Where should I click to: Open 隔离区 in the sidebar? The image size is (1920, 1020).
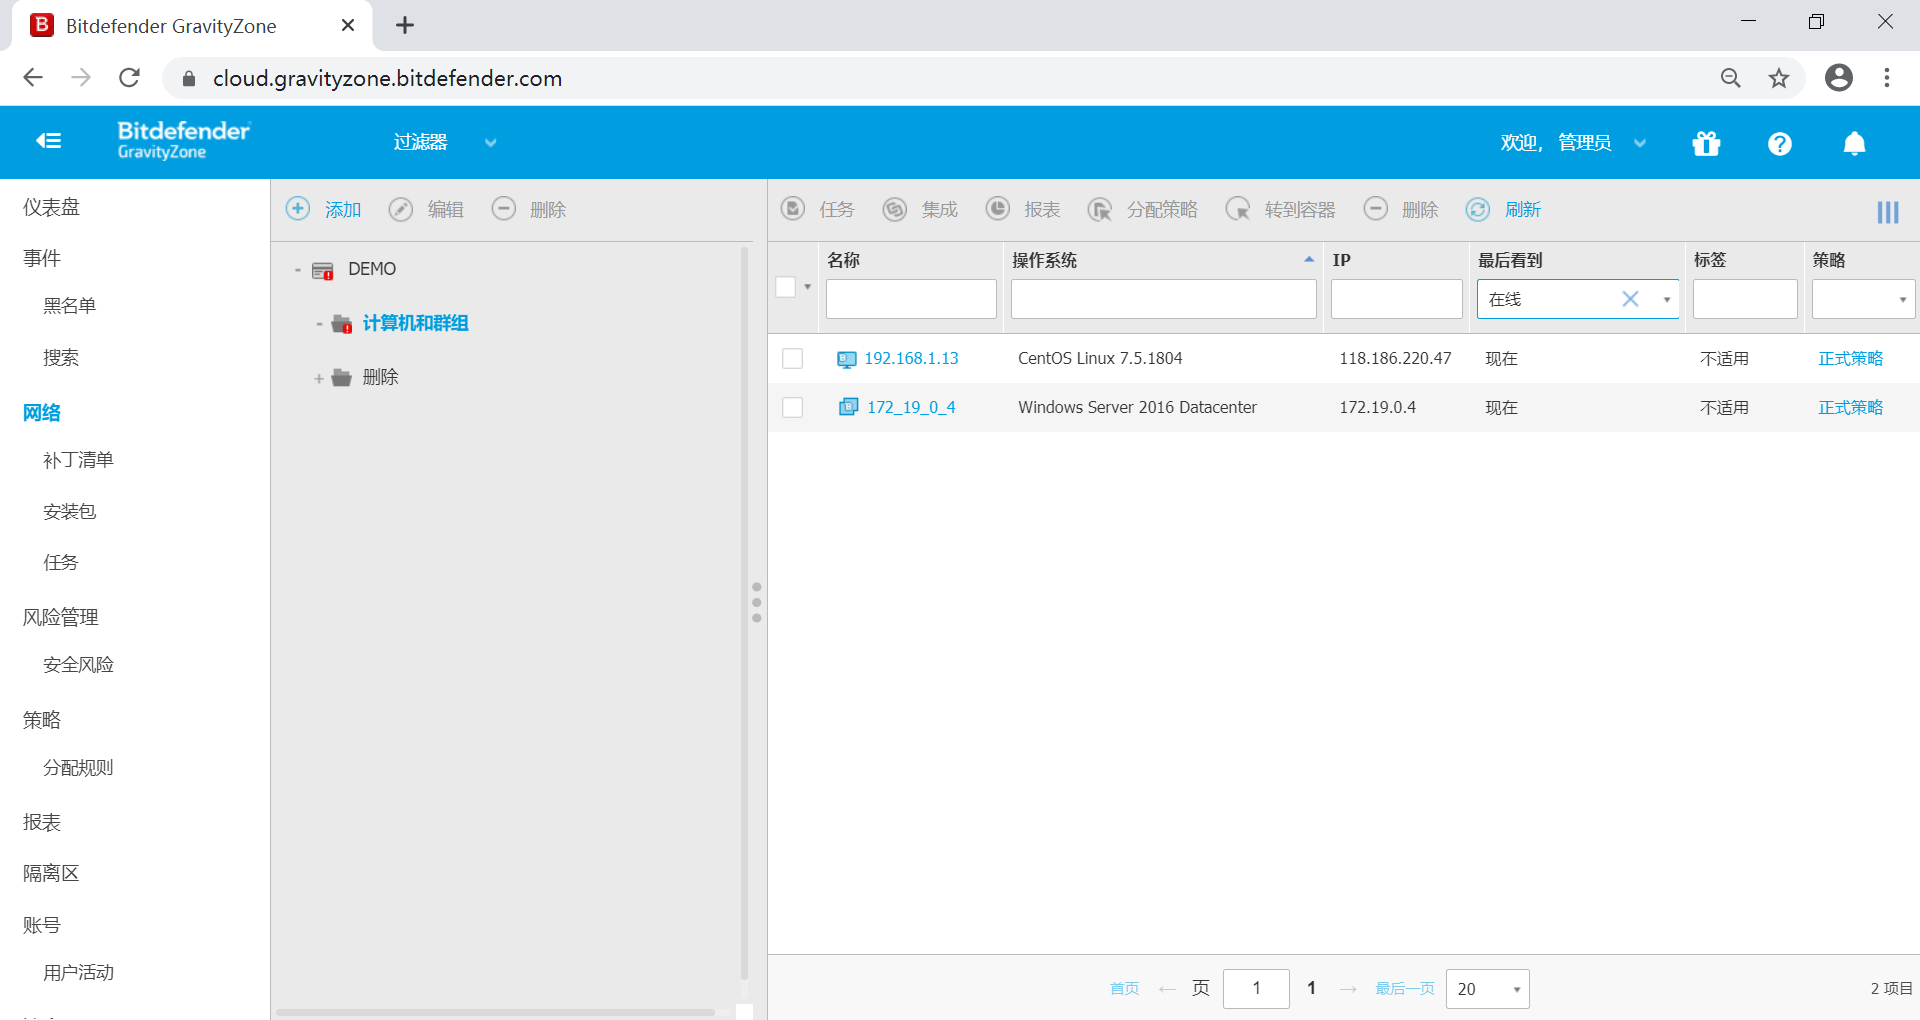point(51,873)
